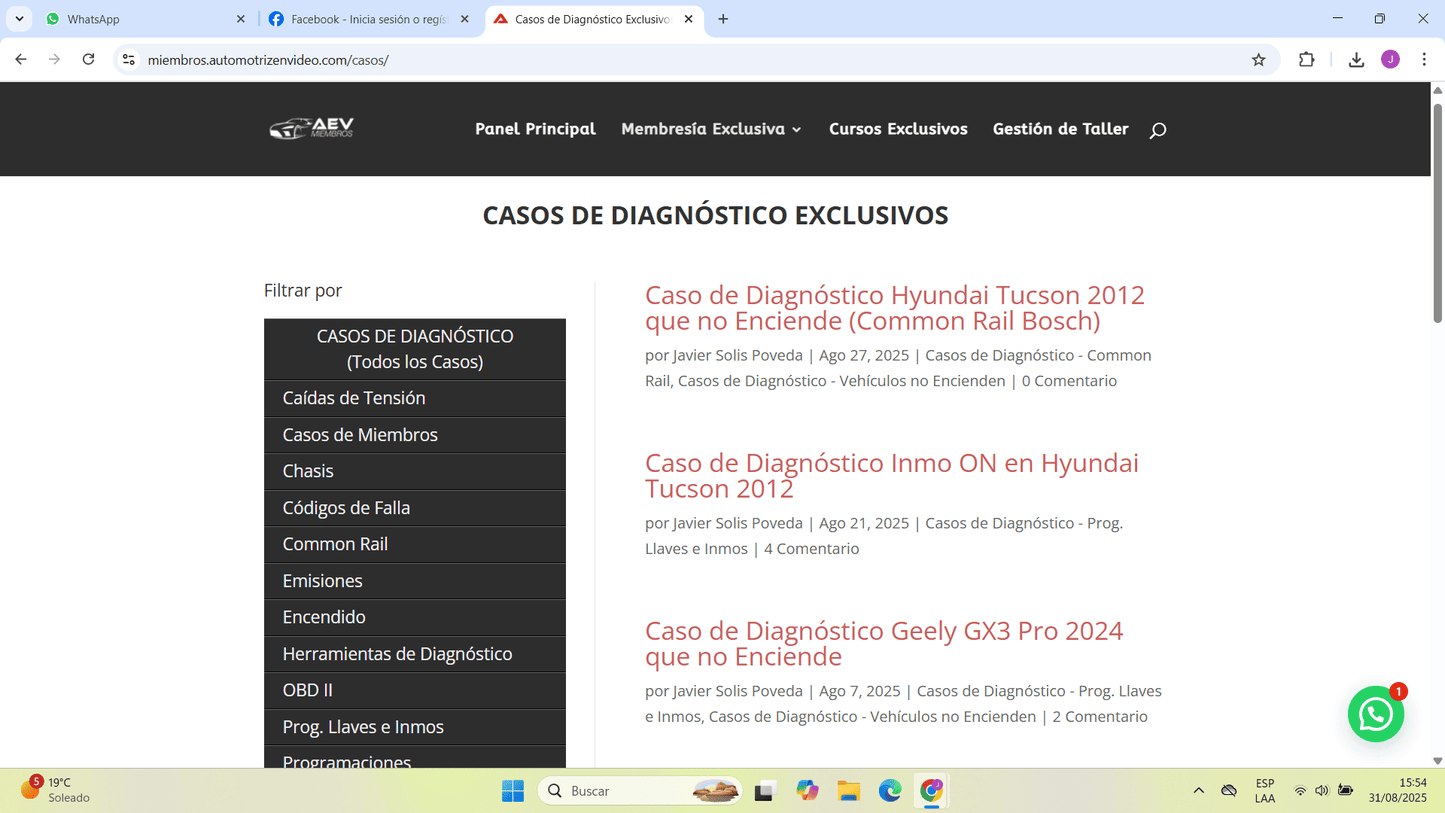Screen dimensions: 1445x813
Task: Open the Hyundai Tucson 2012 Common Rail case
Action: point(894,307)
